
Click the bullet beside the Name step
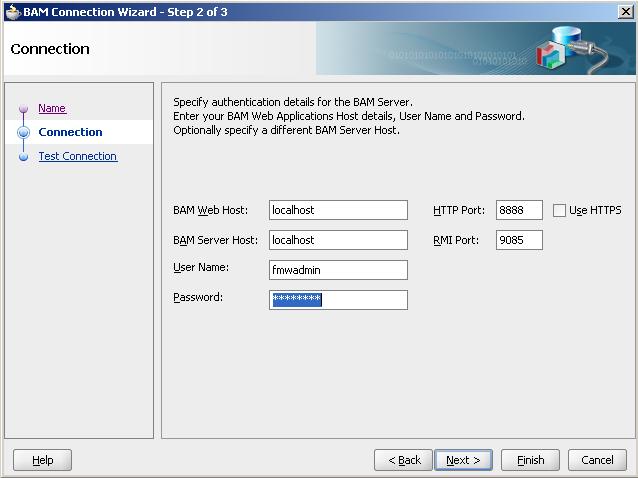click(24, 109)
